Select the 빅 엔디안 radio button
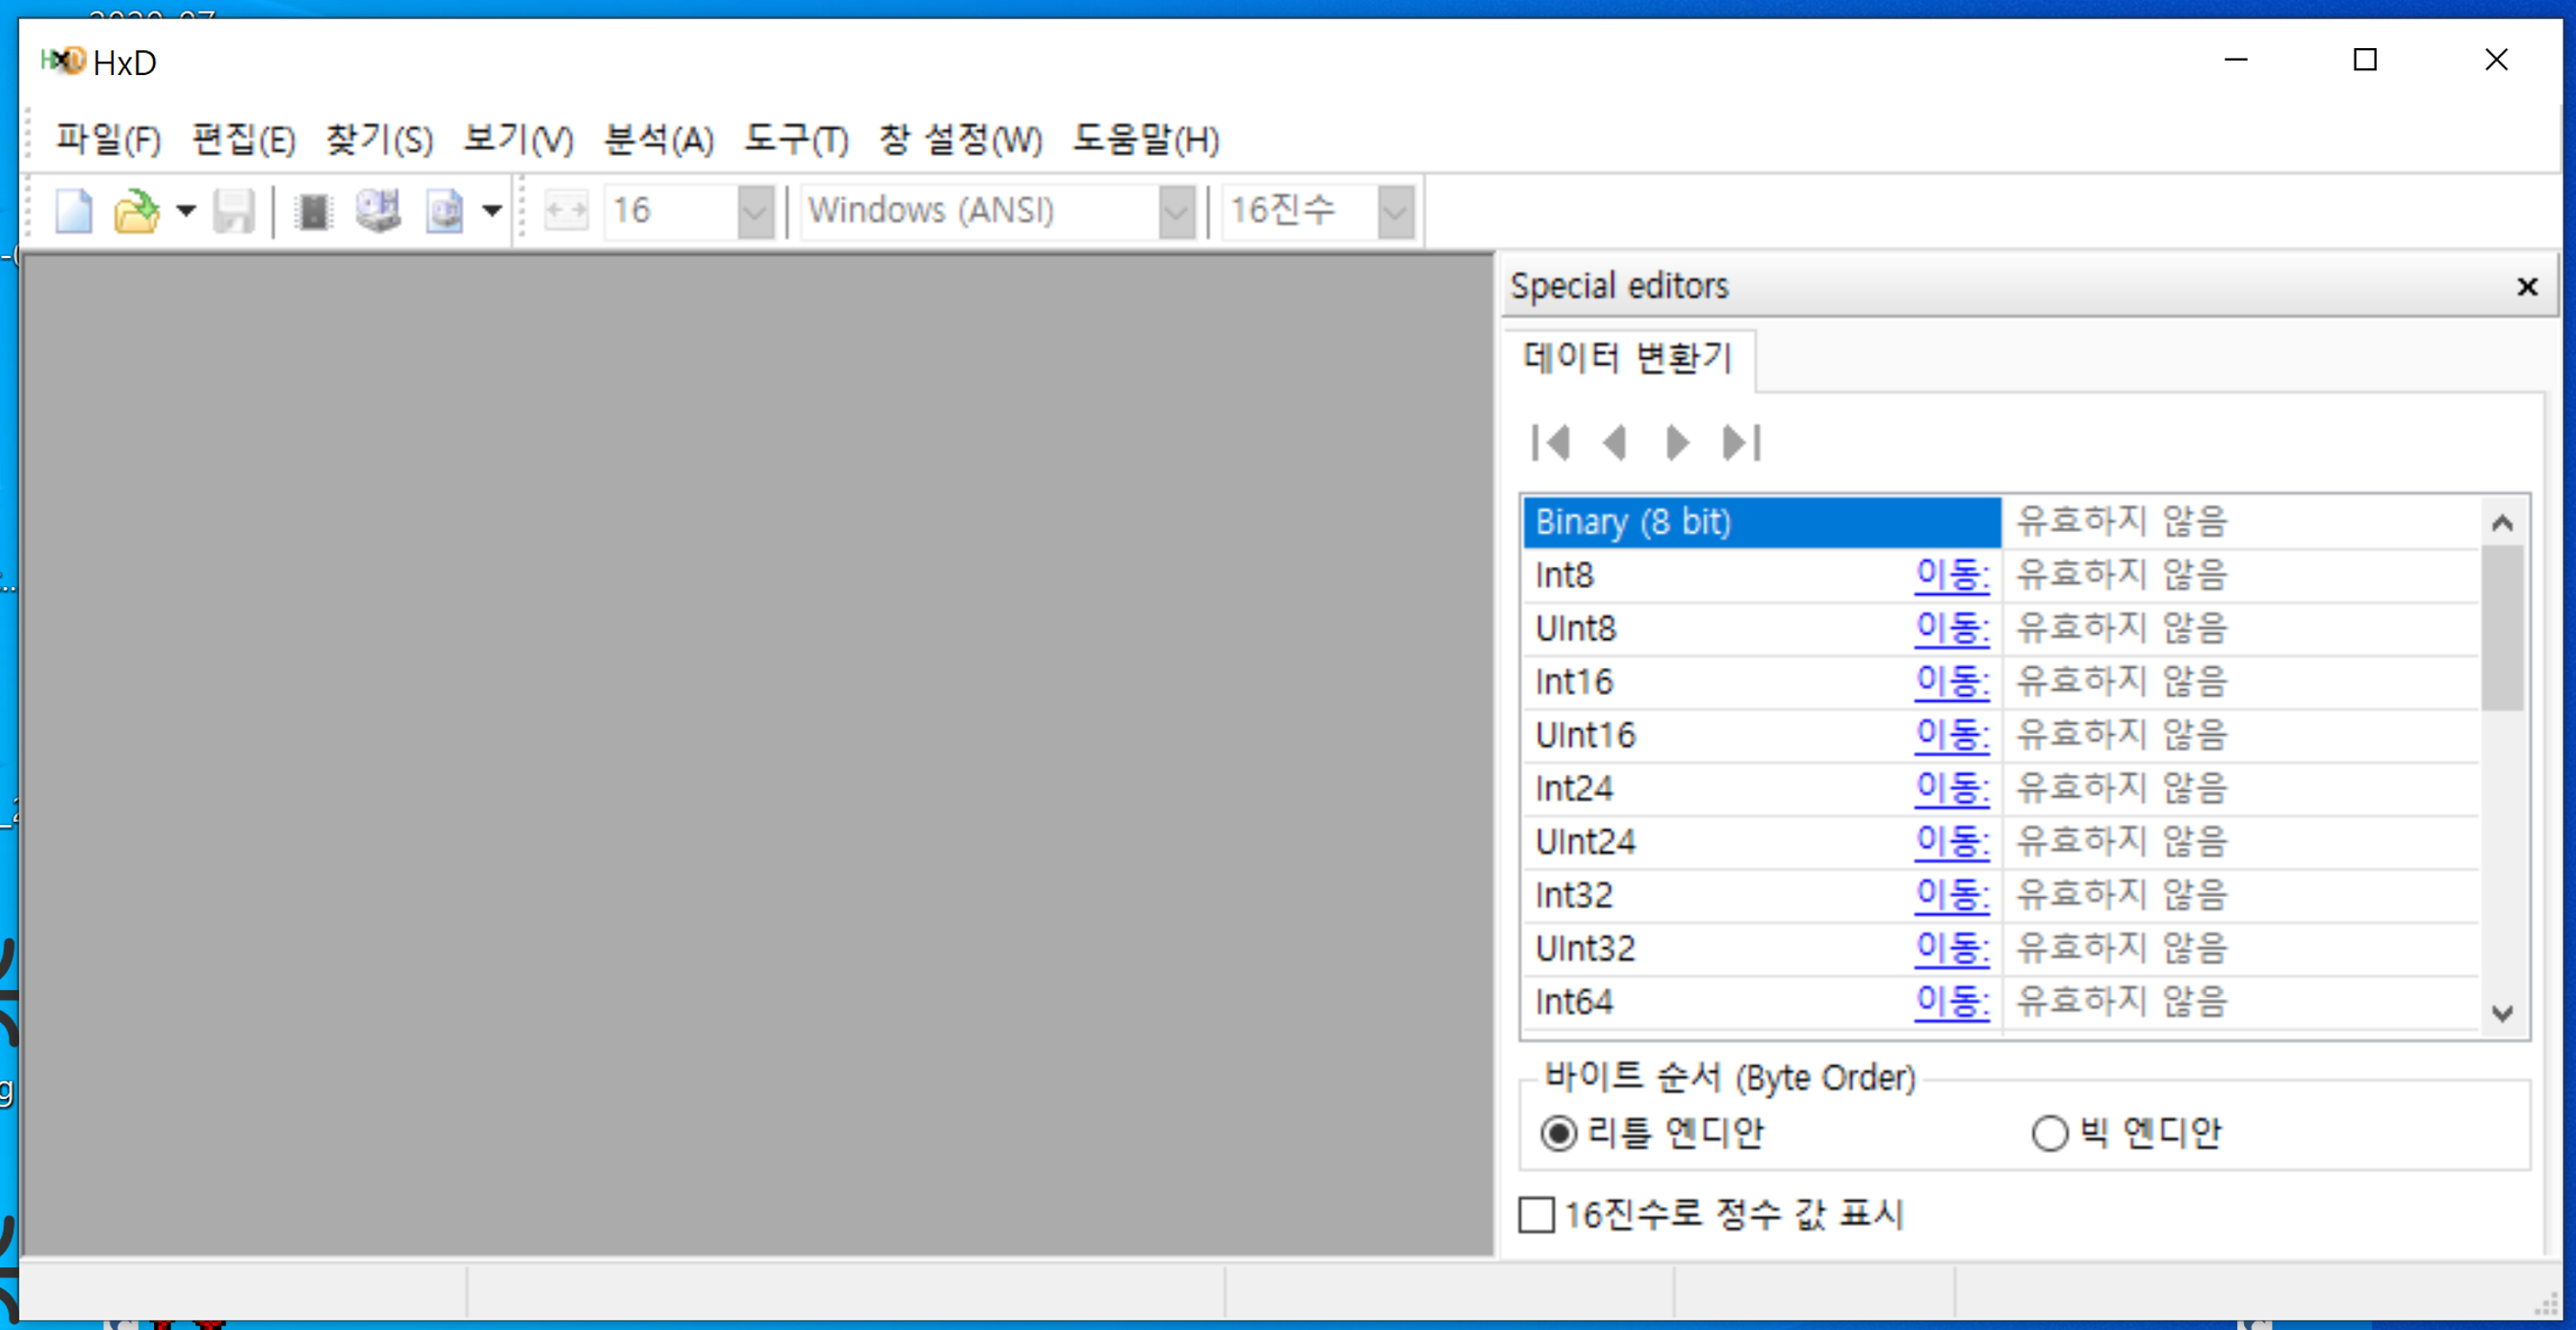 click(2049, 1133)
